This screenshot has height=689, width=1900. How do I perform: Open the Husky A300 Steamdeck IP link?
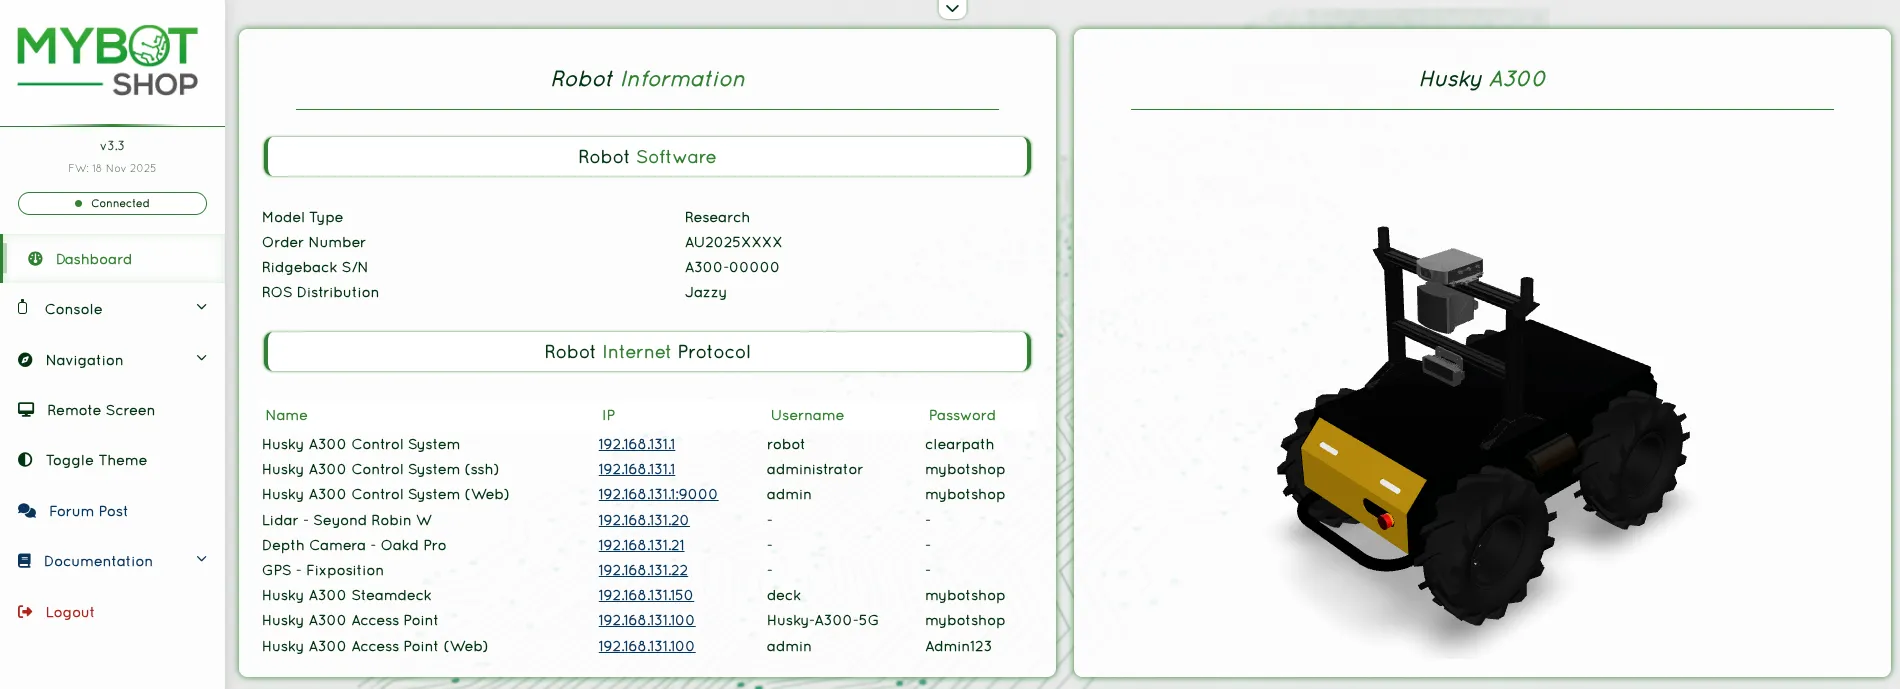tap(645, 595)
